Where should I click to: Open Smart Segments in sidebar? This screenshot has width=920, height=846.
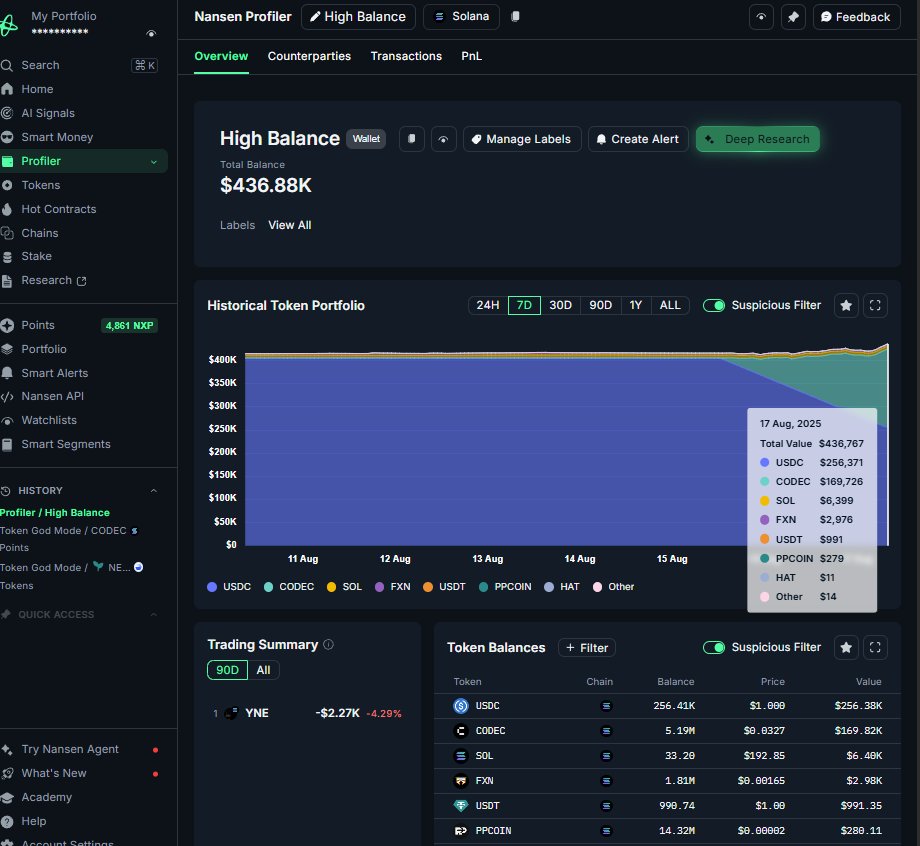click(66, 444)
